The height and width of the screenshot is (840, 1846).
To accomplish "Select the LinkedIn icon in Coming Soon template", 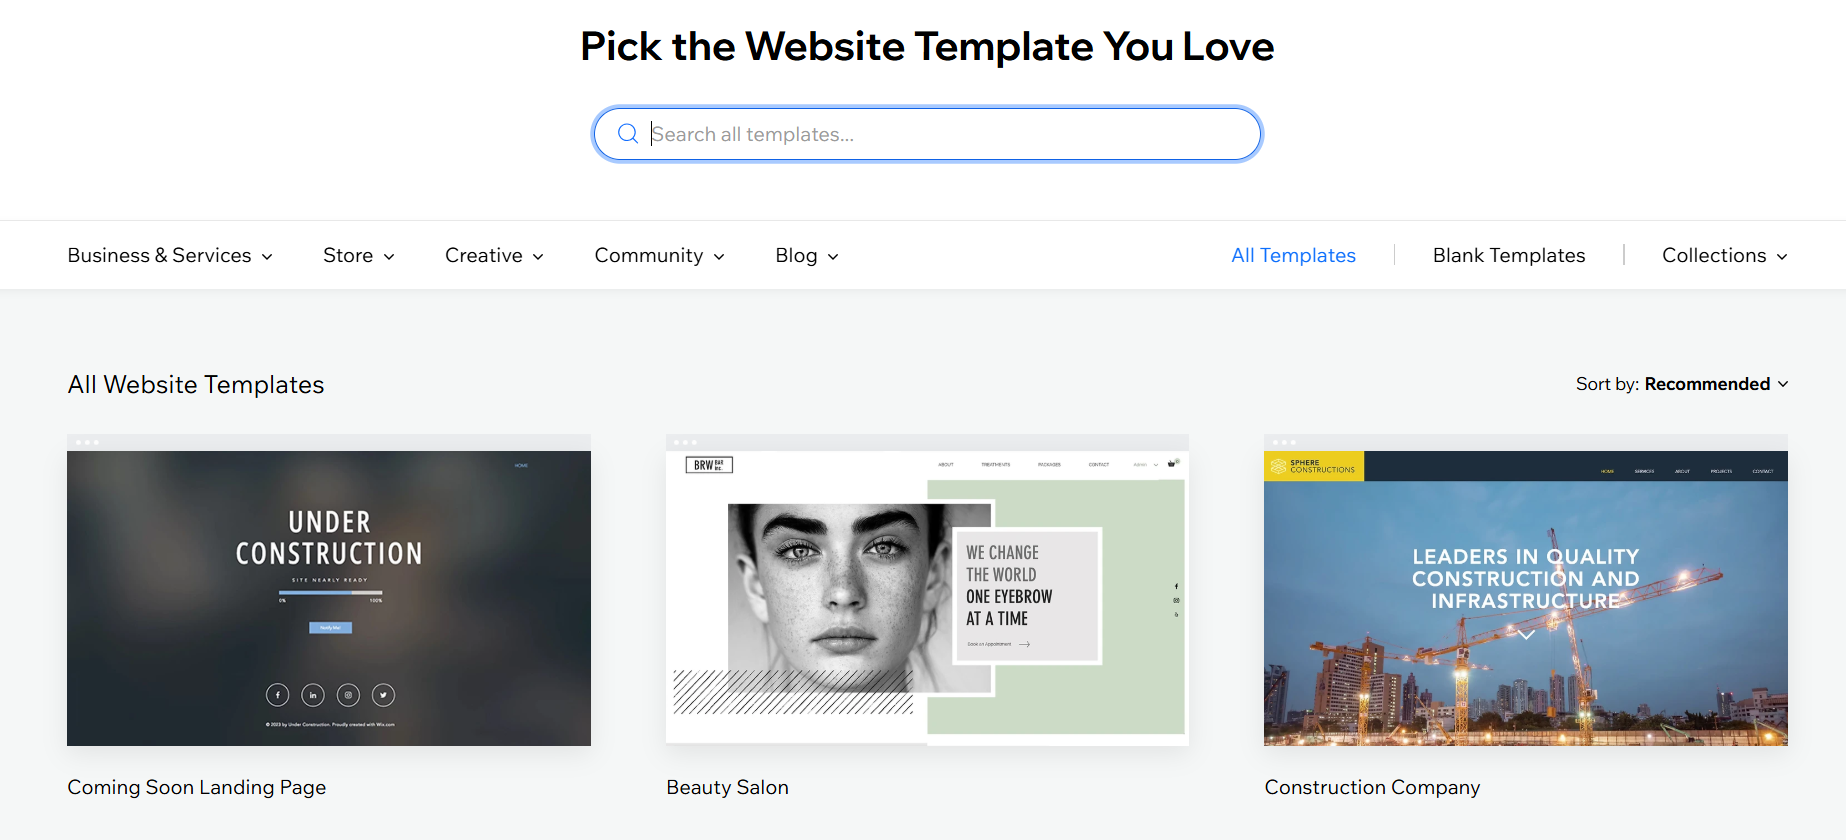I will click(313, 695).
